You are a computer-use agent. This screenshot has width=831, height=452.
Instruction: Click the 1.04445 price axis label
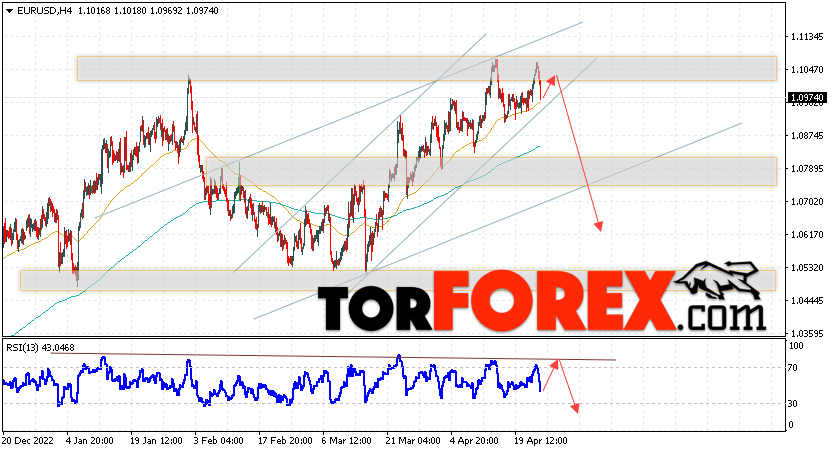[807, 300]
